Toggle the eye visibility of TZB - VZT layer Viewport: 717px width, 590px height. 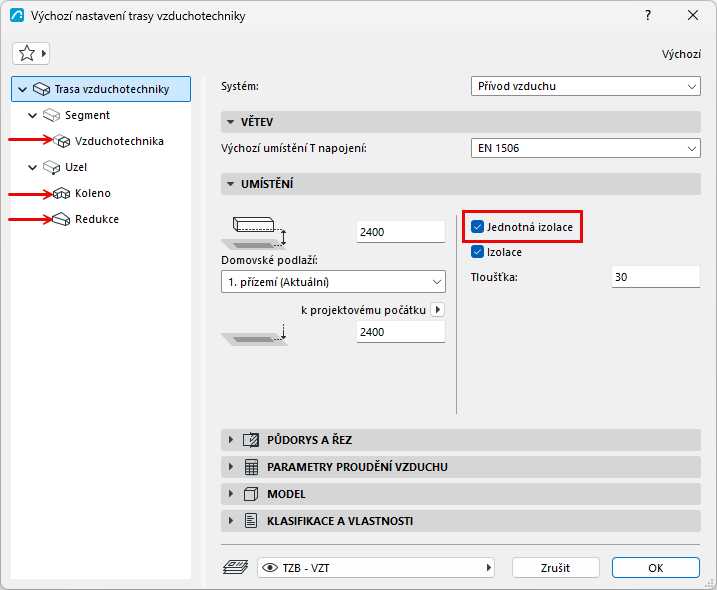coord(270,568)
